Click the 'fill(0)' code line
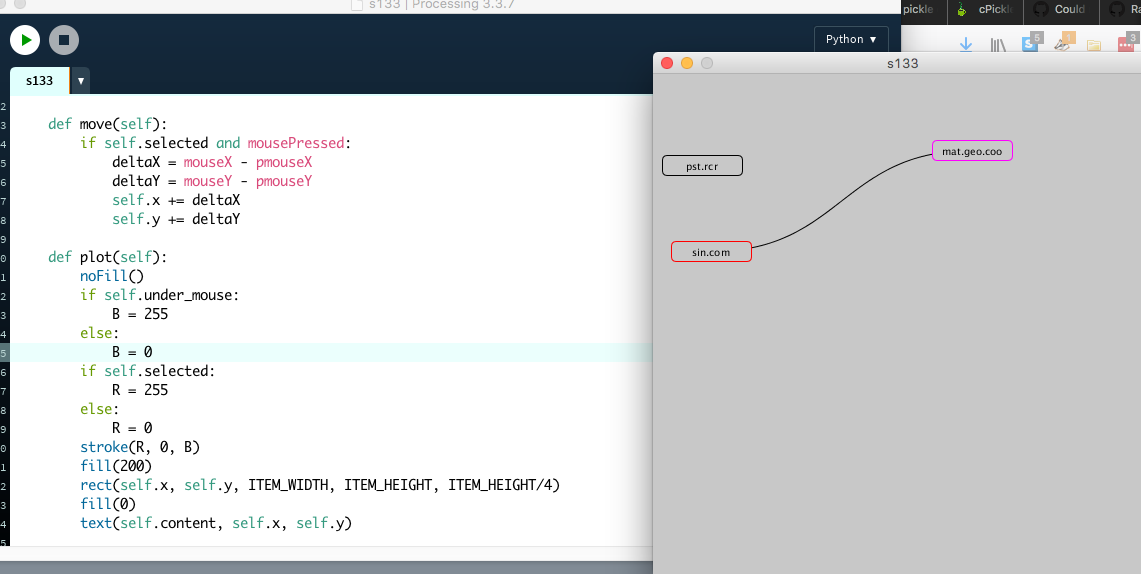1141x574 pixels. click(x=108, y=503)
